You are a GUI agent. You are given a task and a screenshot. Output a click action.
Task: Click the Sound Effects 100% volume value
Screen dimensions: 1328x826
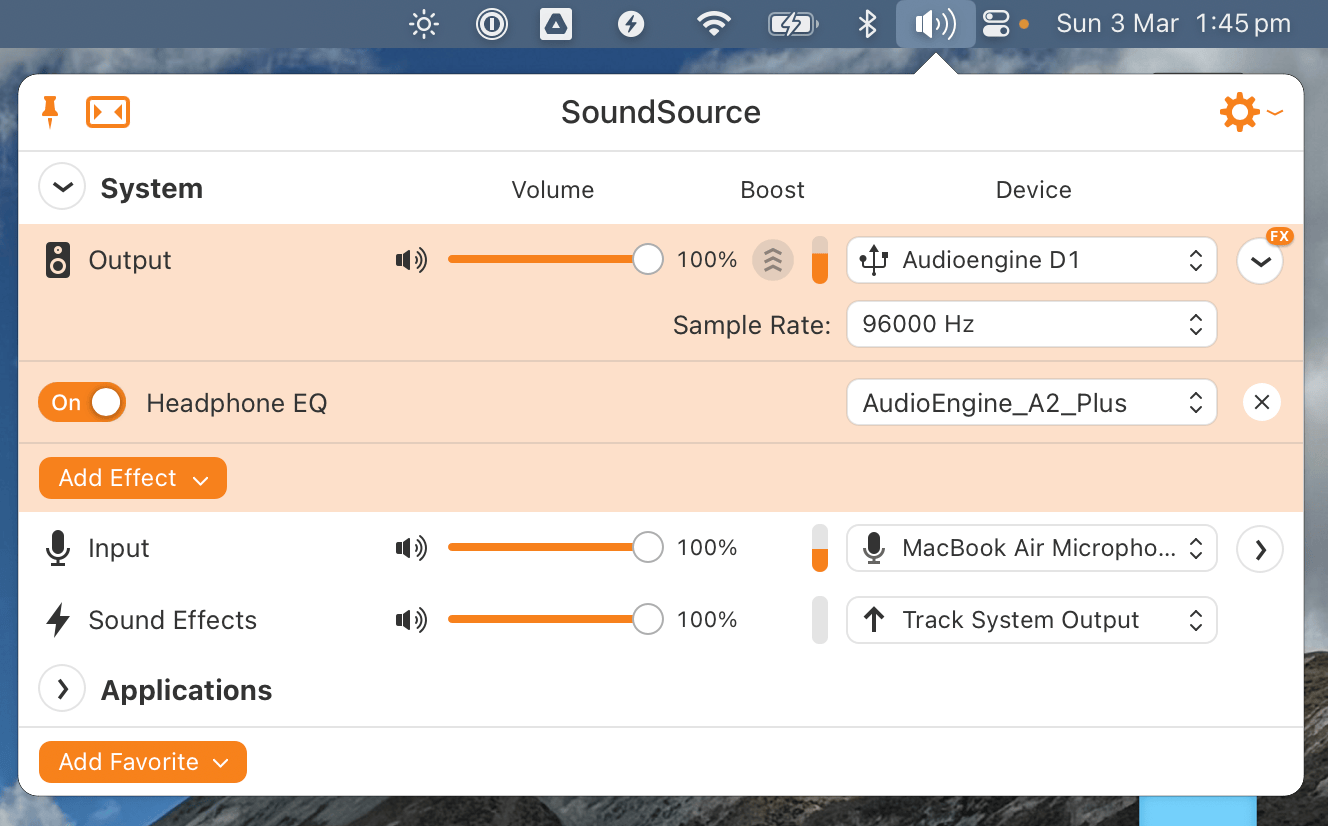click(707, 620)
